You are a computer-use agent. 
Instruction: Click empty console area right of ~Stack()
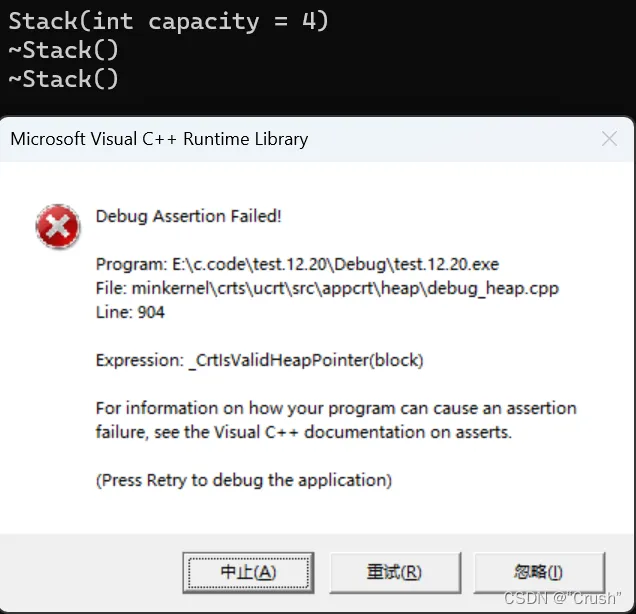coord(380,65)
